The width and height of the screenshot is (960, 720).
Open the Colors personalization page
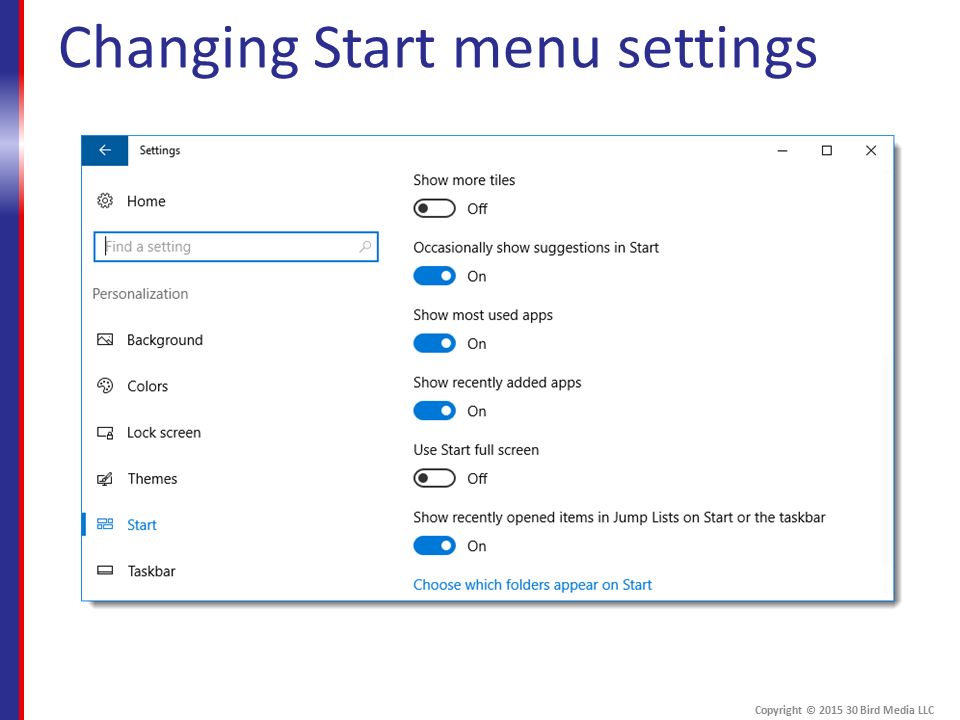[147, 386]
